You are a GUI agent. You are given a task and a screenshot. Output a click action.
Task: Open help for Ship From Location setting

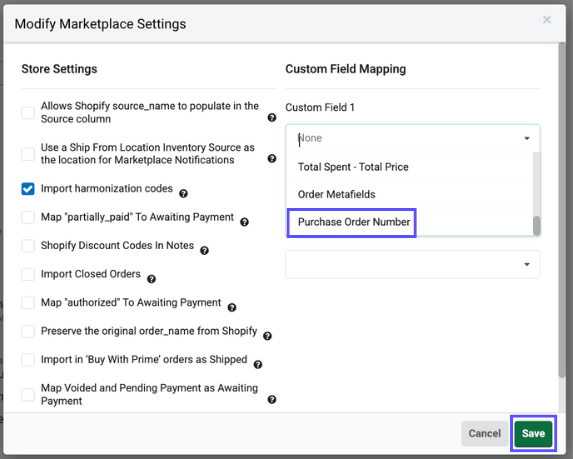click(272, 159)
